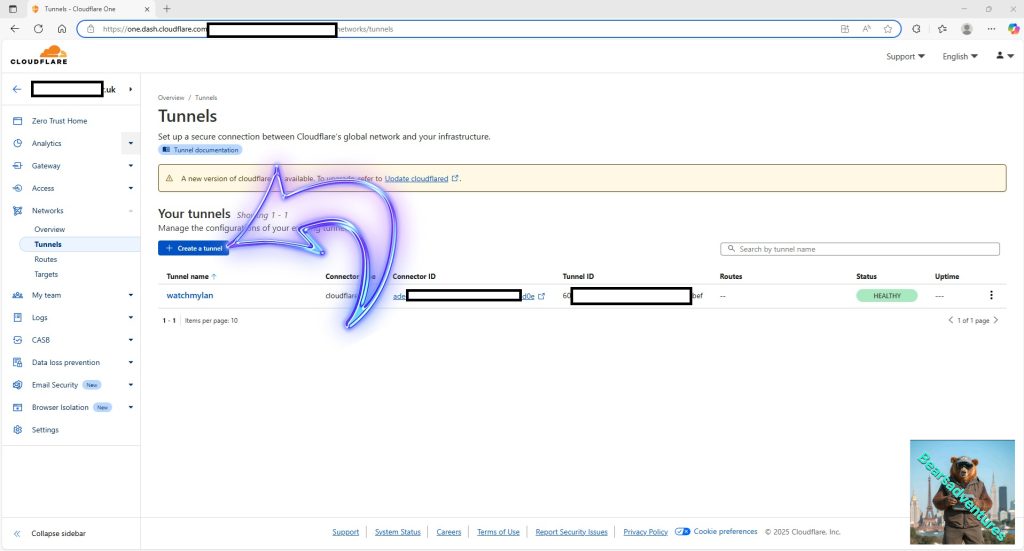Click the Zero Trust Home sidebar icon

pyautogui.click(x=17, y=121)
